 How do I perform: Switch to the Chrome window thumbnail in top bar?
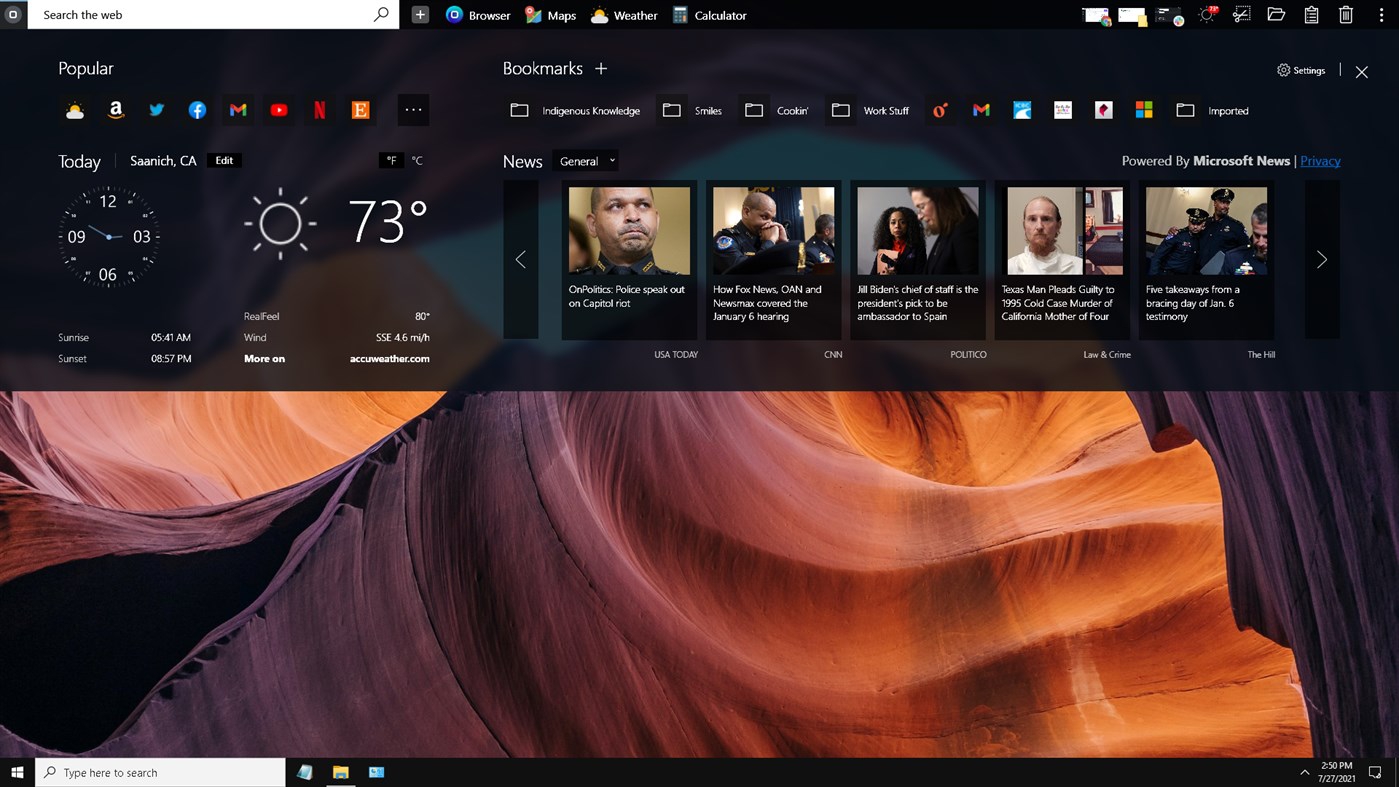pos(1097,15)
